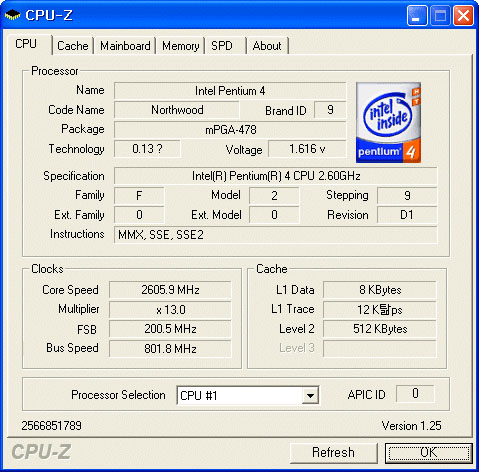Click the number 2566851789 at bottom left
This screenshot has height=472, width=479.
(x=51, y=426)
